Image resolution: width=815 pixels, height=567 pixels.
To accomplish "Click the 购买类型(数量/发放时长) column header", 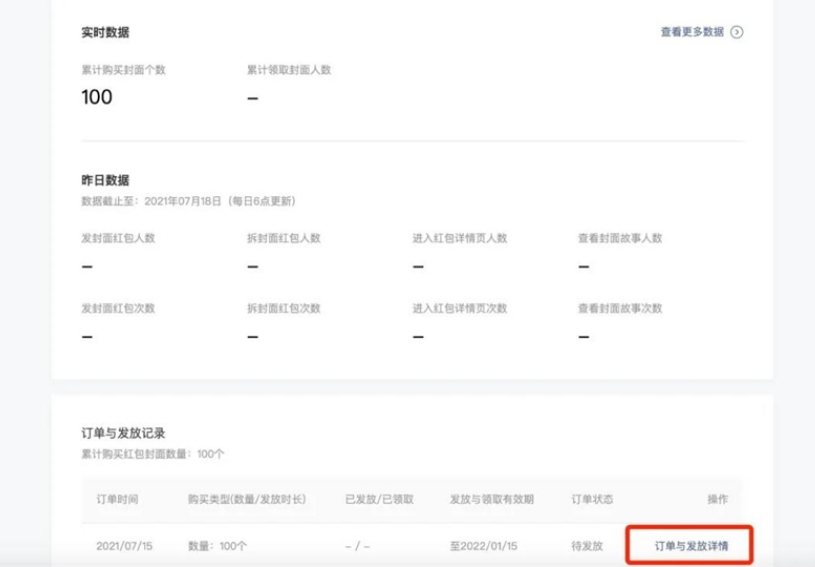I will [247, 499].
